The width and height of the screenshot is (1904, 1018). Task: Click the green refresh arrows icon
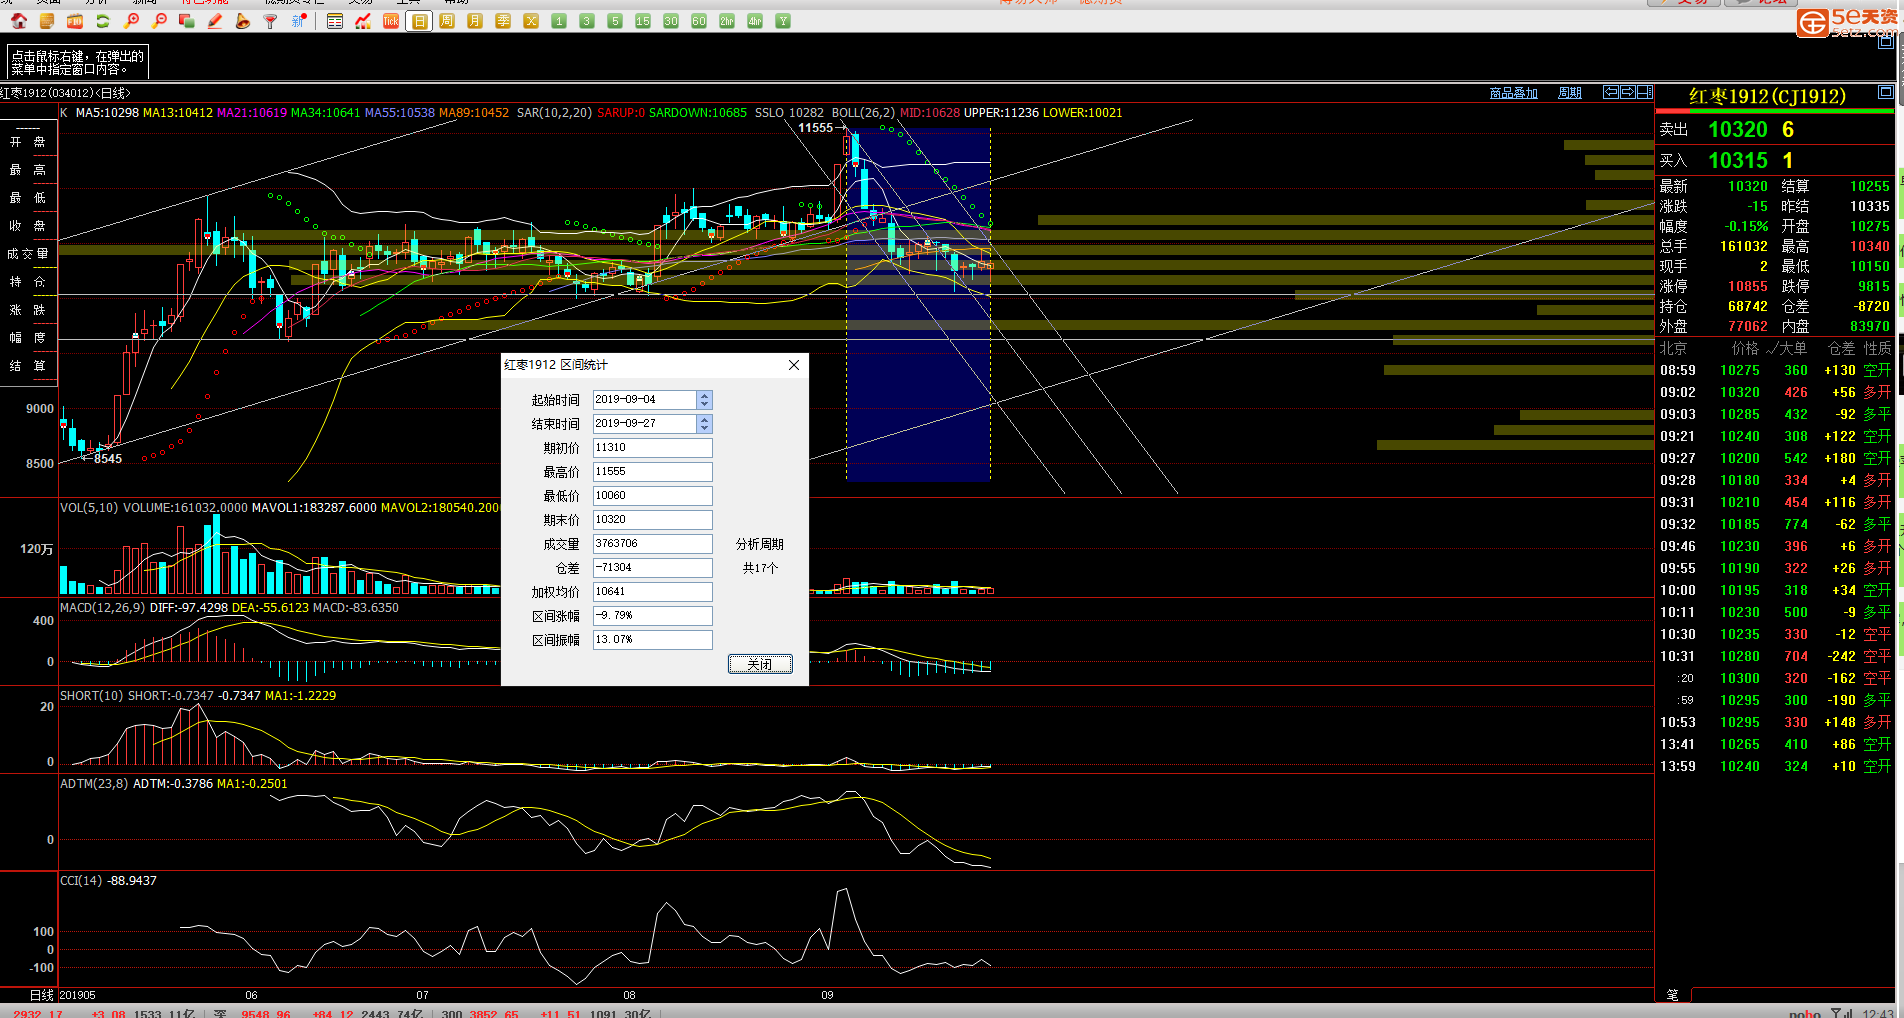(103, 21)
